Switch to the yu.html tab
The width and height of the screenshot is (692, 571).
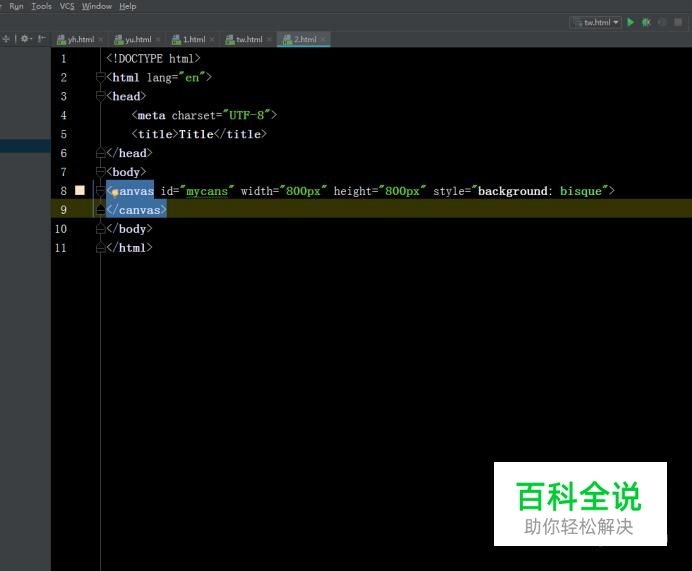[138, 40]
